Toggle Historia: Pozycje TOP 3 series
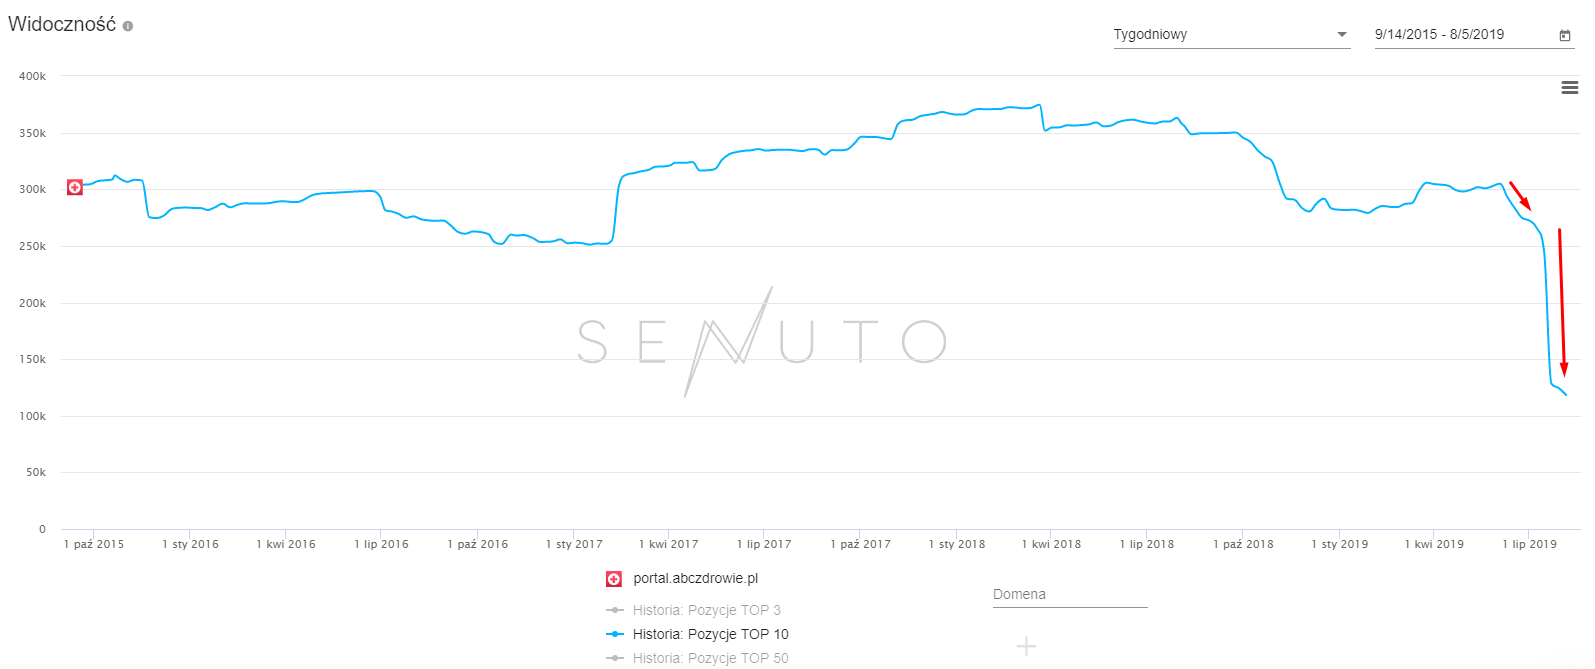The height and width of the screenshot is (669, 1595). tap(706, 610)
